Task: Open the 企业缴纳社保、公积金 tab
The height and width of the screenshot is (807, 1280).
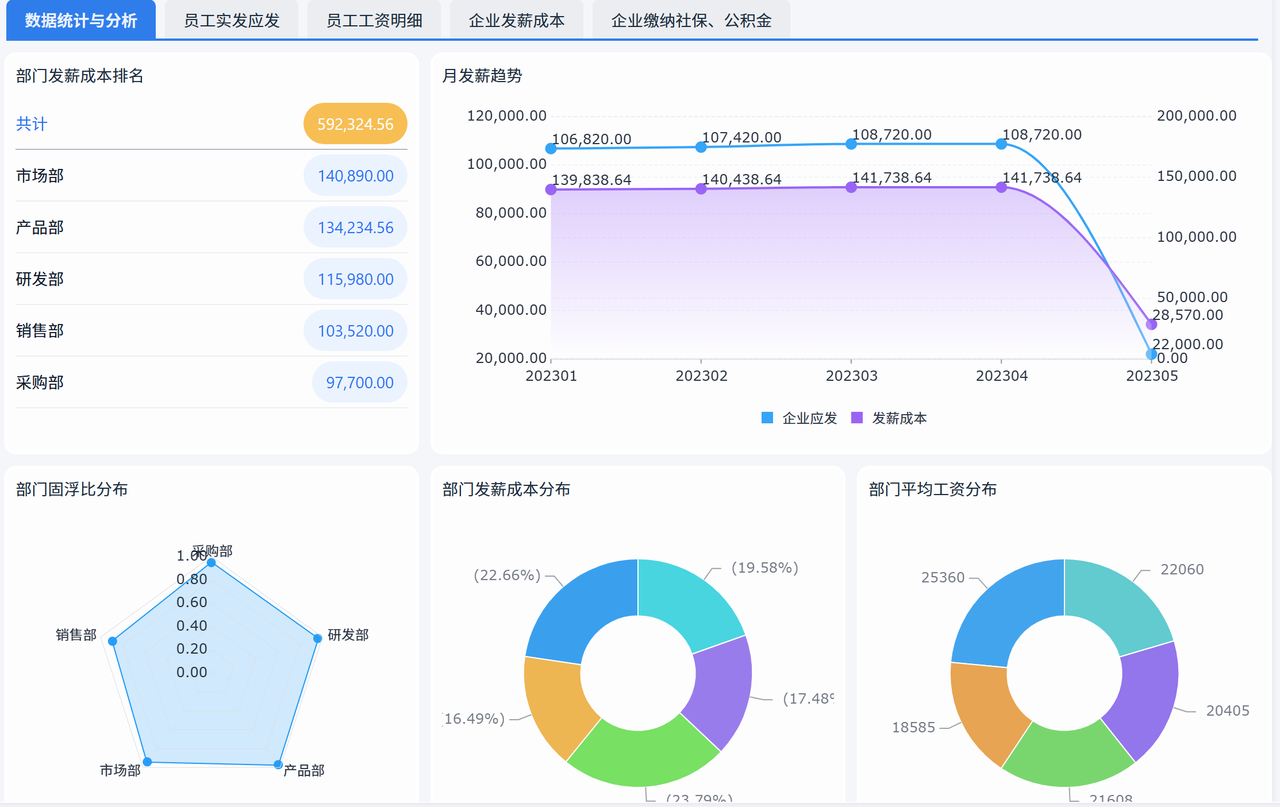Action: tap(691, 20)
